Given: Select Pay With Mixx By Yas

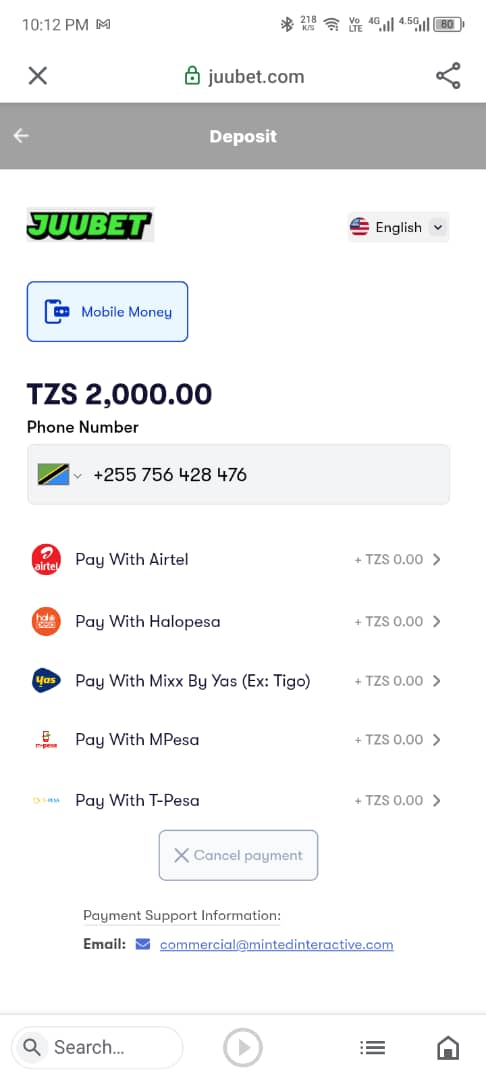Looking at the screenshot, I should click(x=238, y=681).
